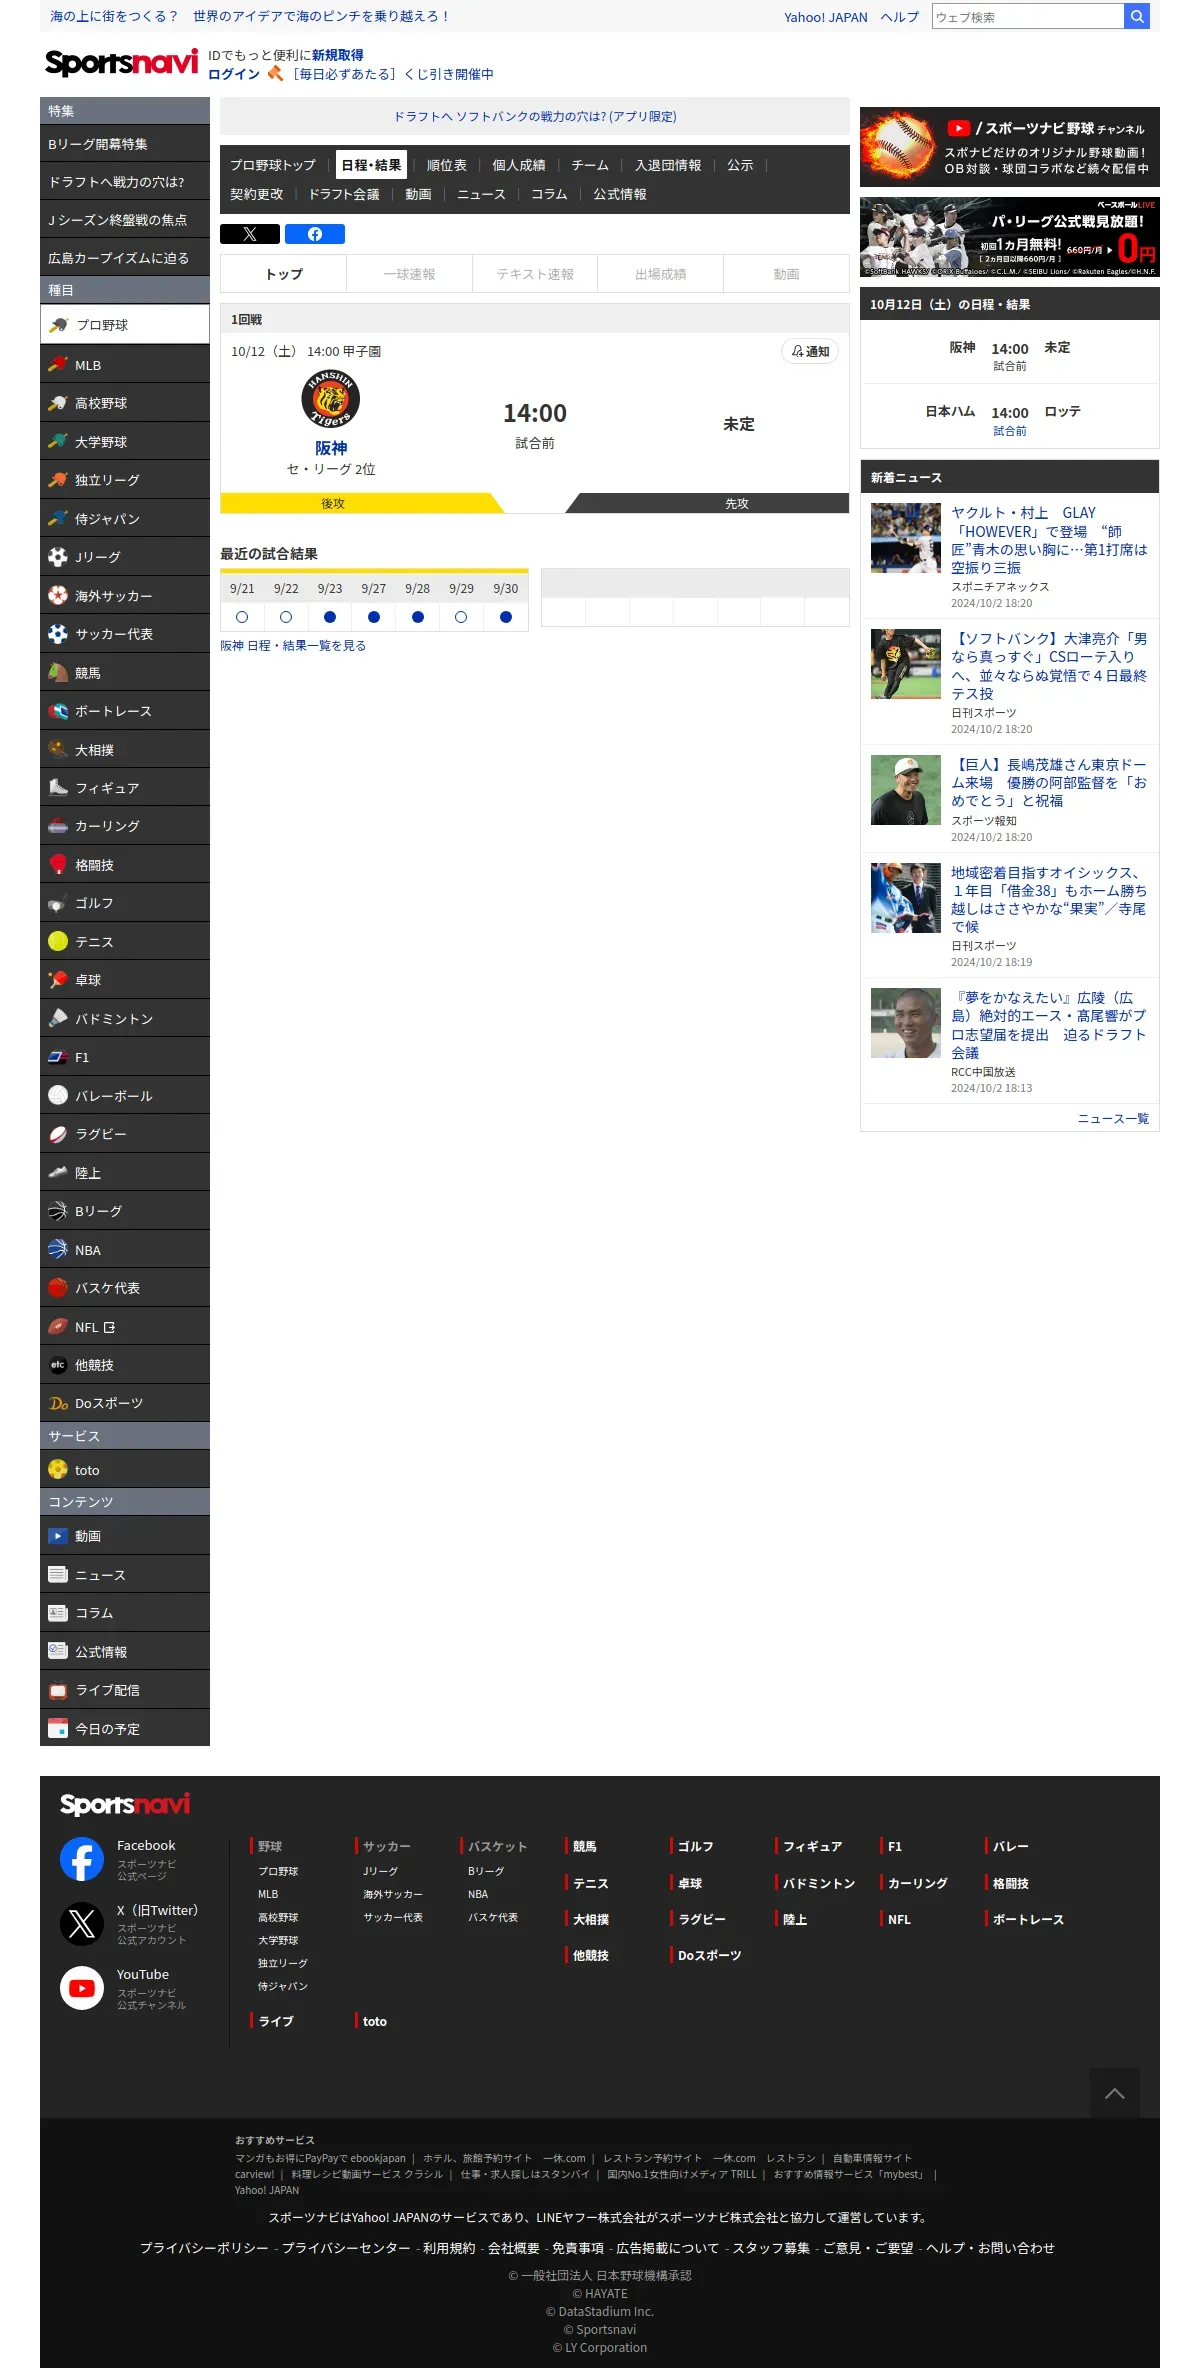Viewport: 1200px width, 2368px height.
Task: Open バドミントン shuttlecock icon
Action: 58,1019
